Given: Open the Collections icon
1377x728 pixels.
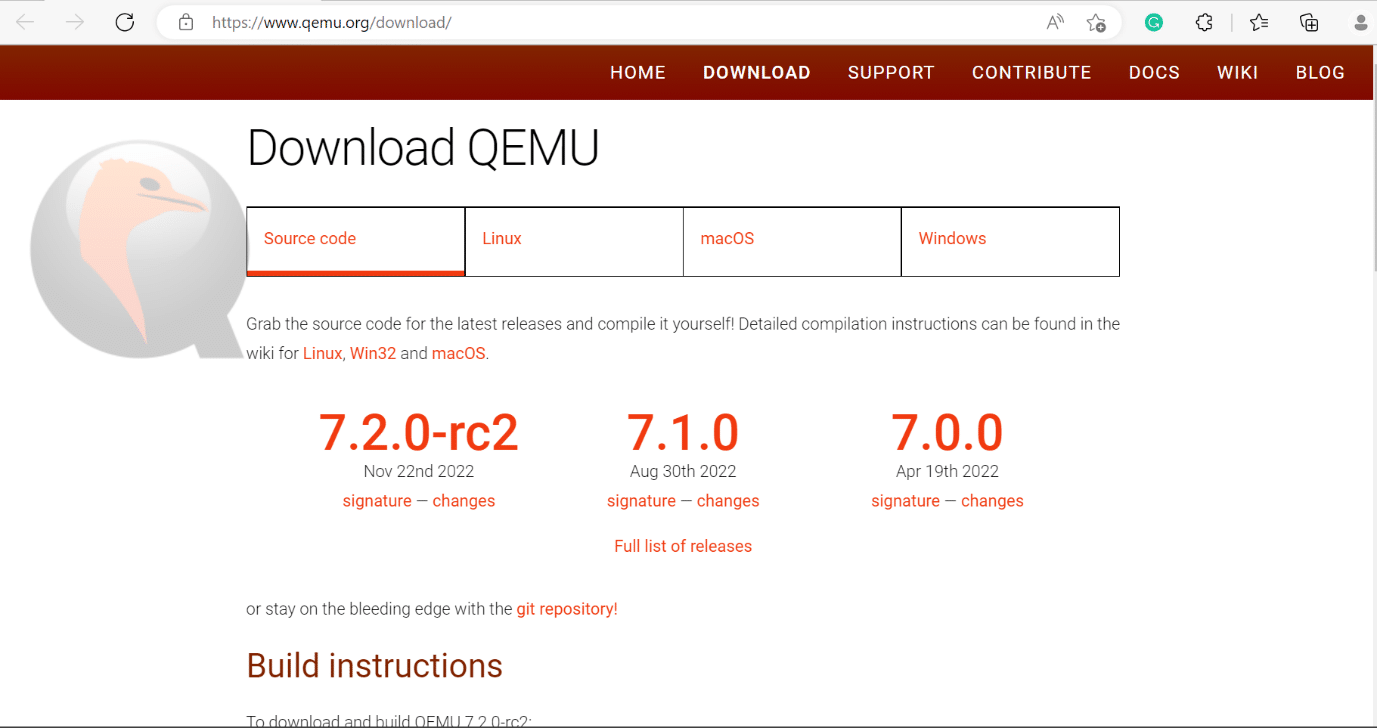Looking at the screenshot, I should click(1309, 22).
